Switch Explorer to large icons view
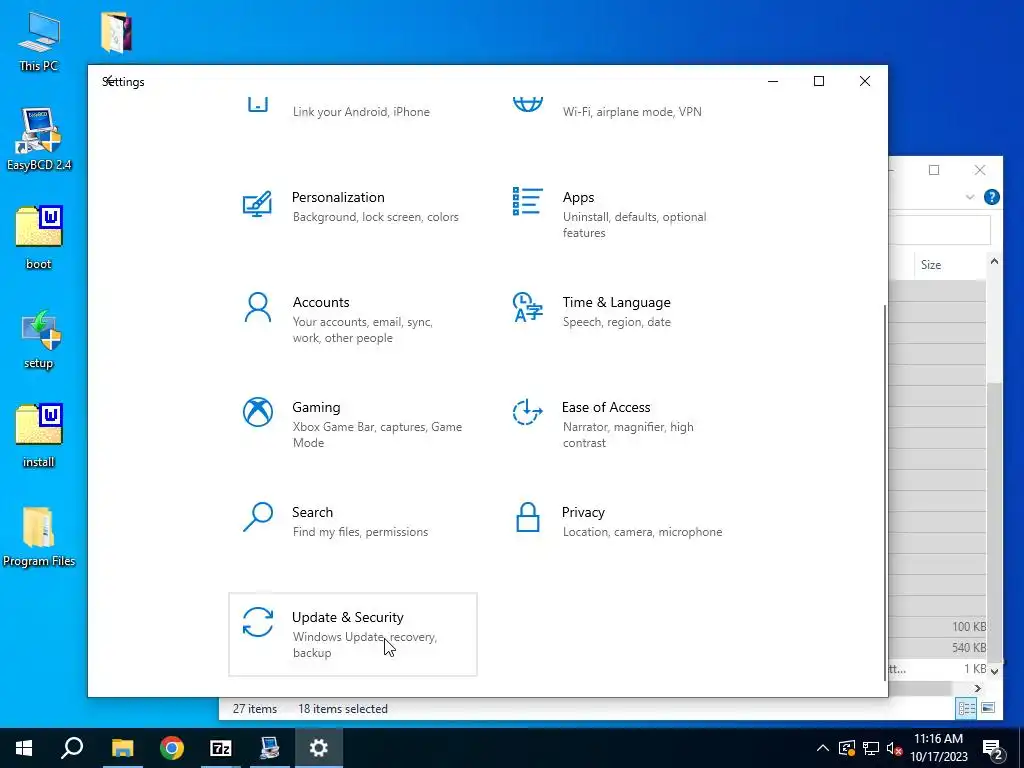Screen dimensions: 1024x768 [988, 708]
